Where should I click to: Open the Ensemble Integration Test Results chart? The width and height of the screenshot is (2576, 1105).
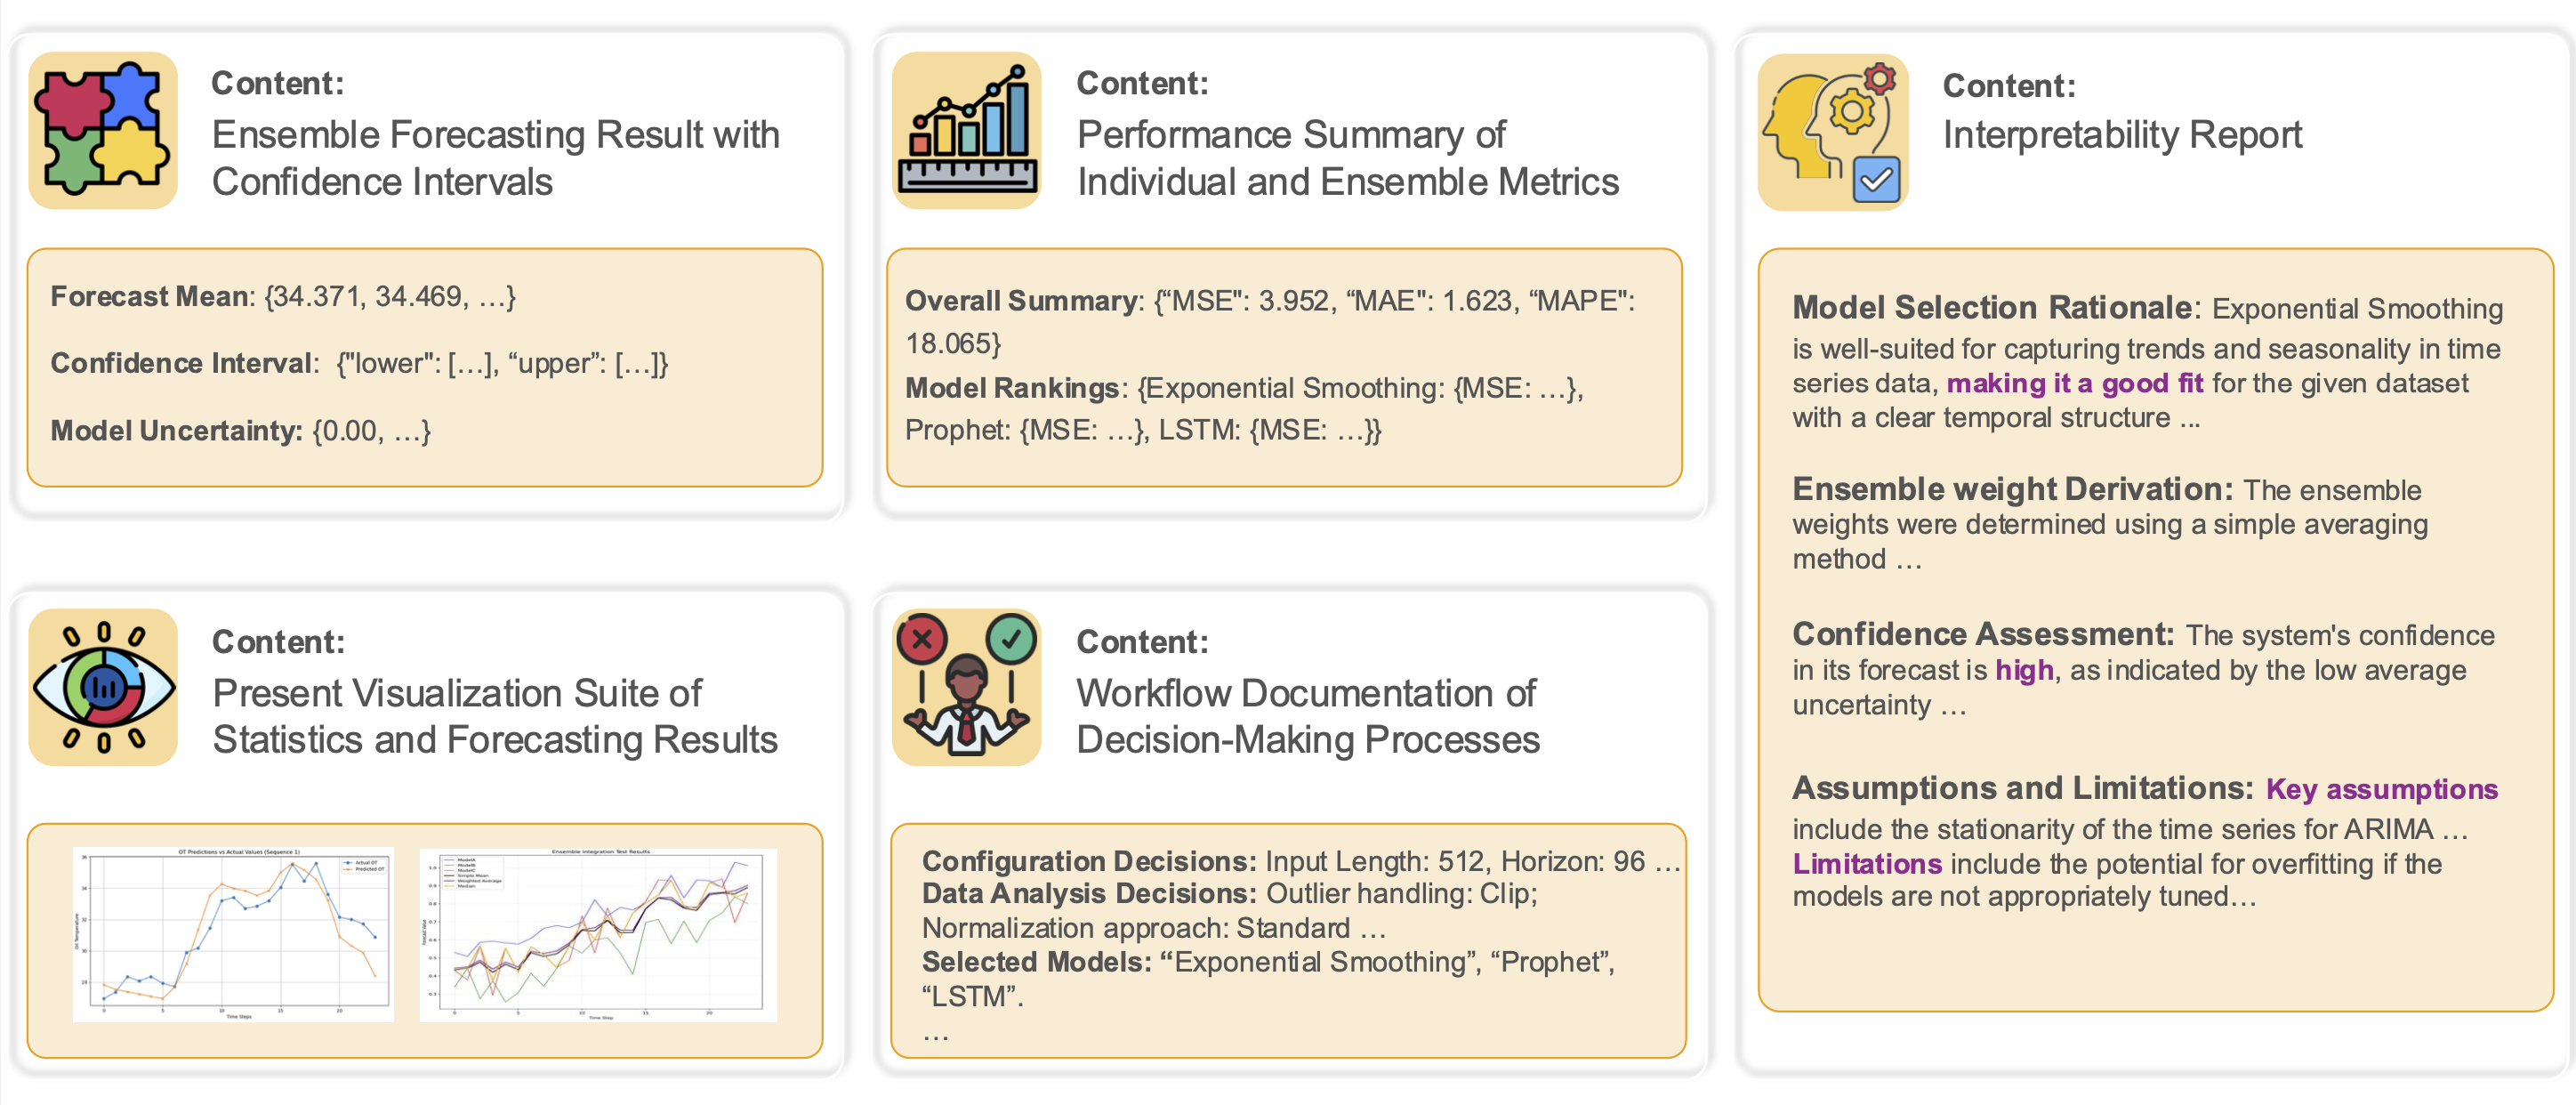[598, 934]
